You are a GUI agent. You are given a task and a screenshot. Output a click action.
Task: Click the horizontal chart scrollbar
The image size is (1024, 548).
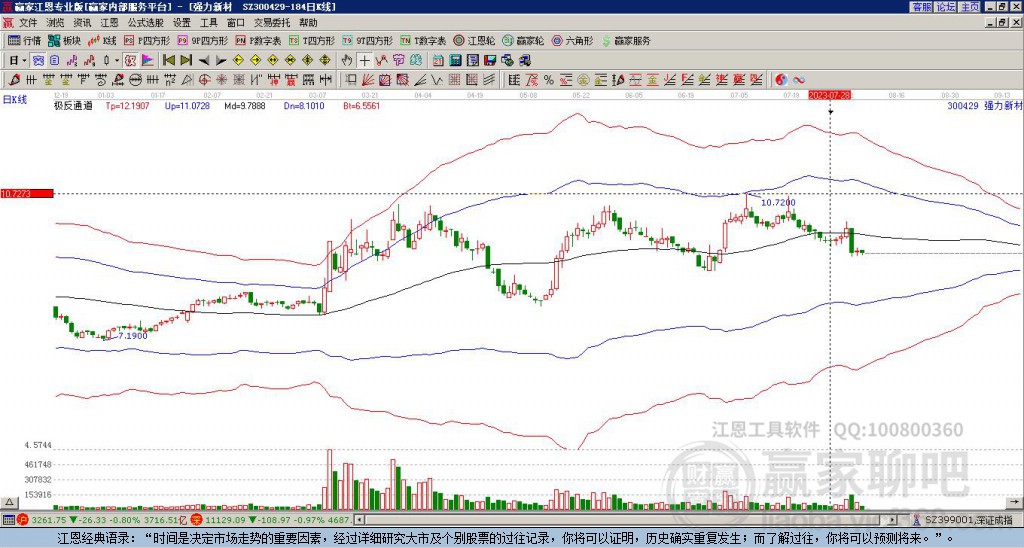pyautogui.click(x=625, y=520)
